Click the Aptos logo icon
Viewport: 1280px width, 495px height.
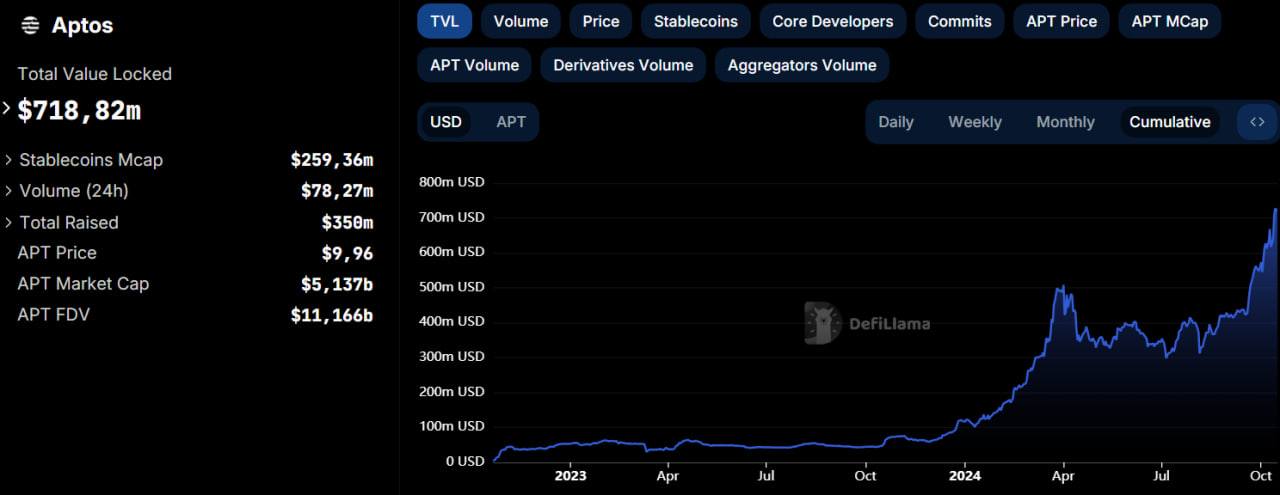pos(31,26)
